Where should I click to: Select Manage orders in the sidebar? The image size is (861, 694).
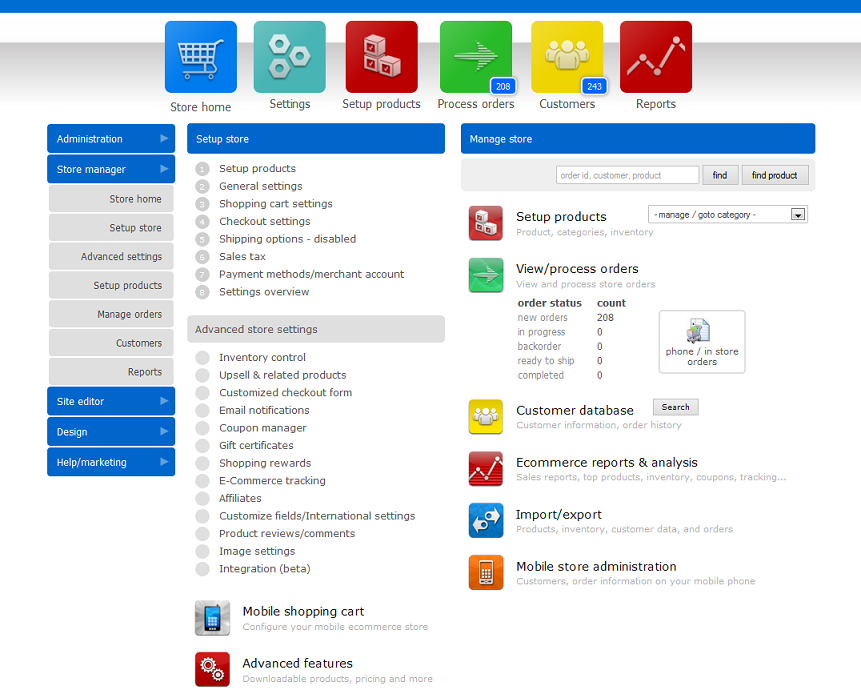point(112,314)
